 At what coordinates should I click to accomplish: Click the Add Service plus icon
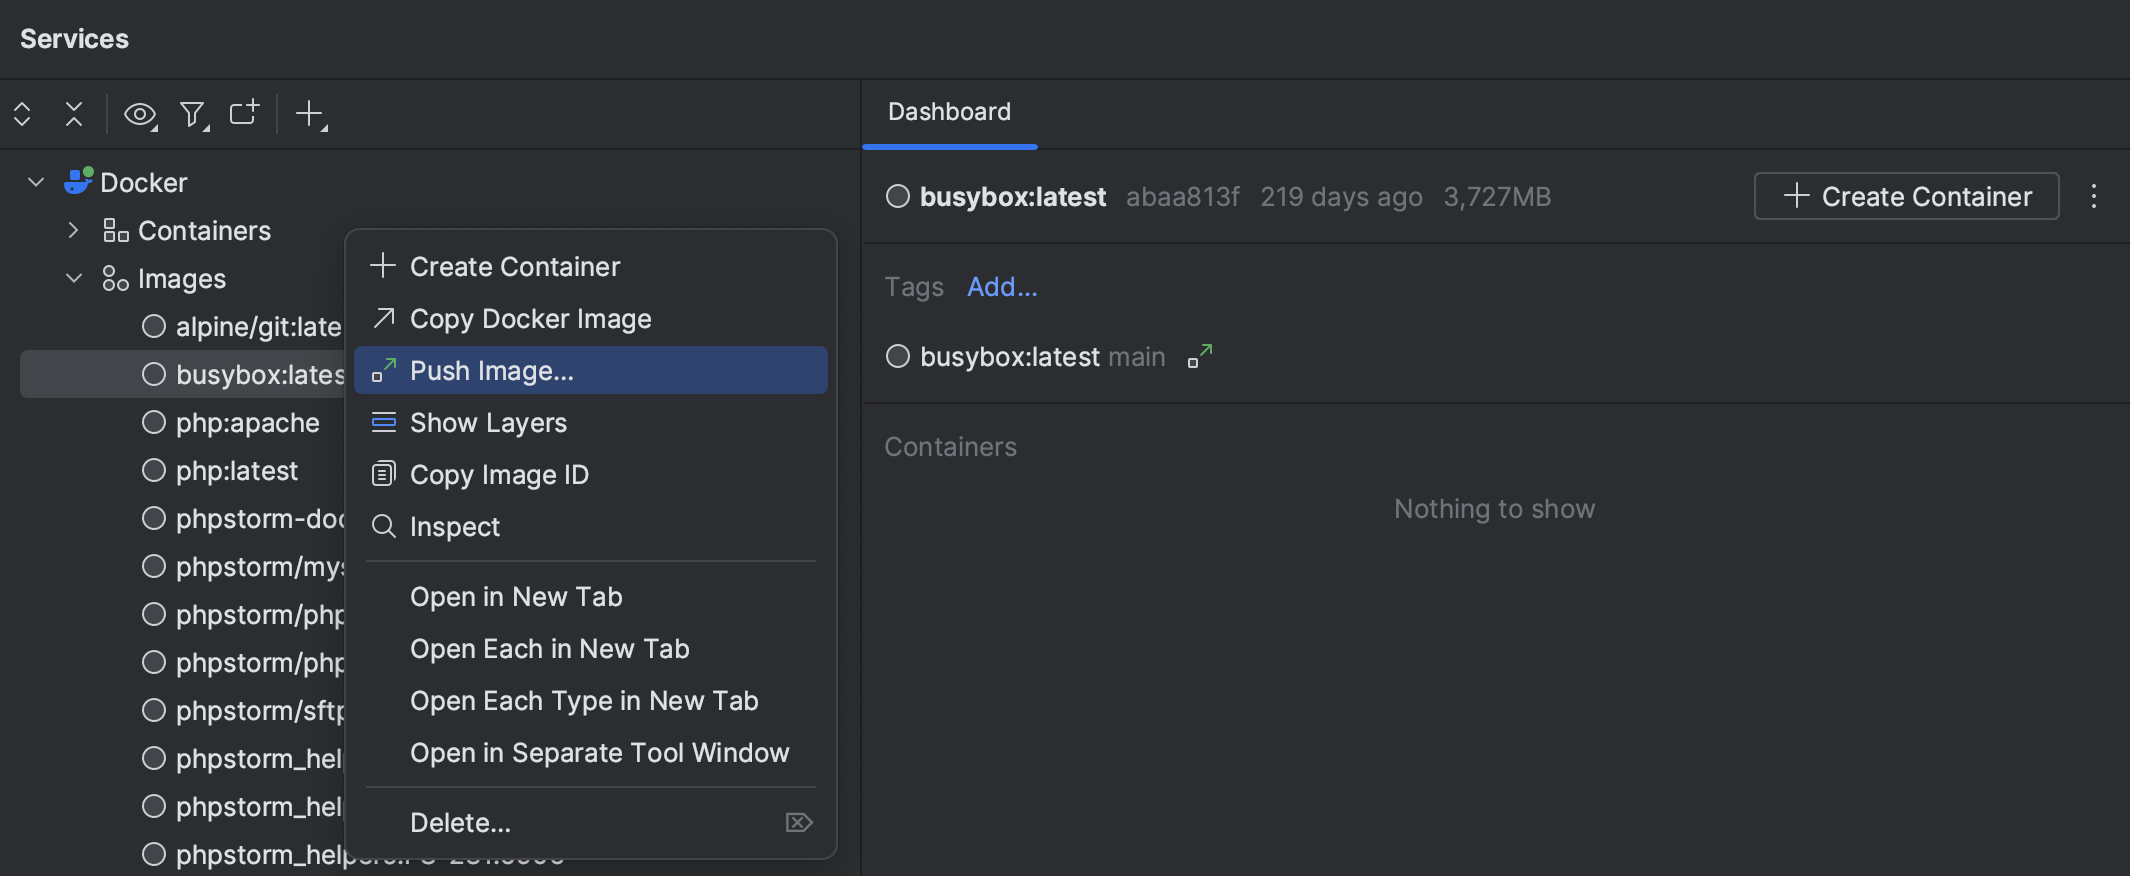tap(311, 114)
